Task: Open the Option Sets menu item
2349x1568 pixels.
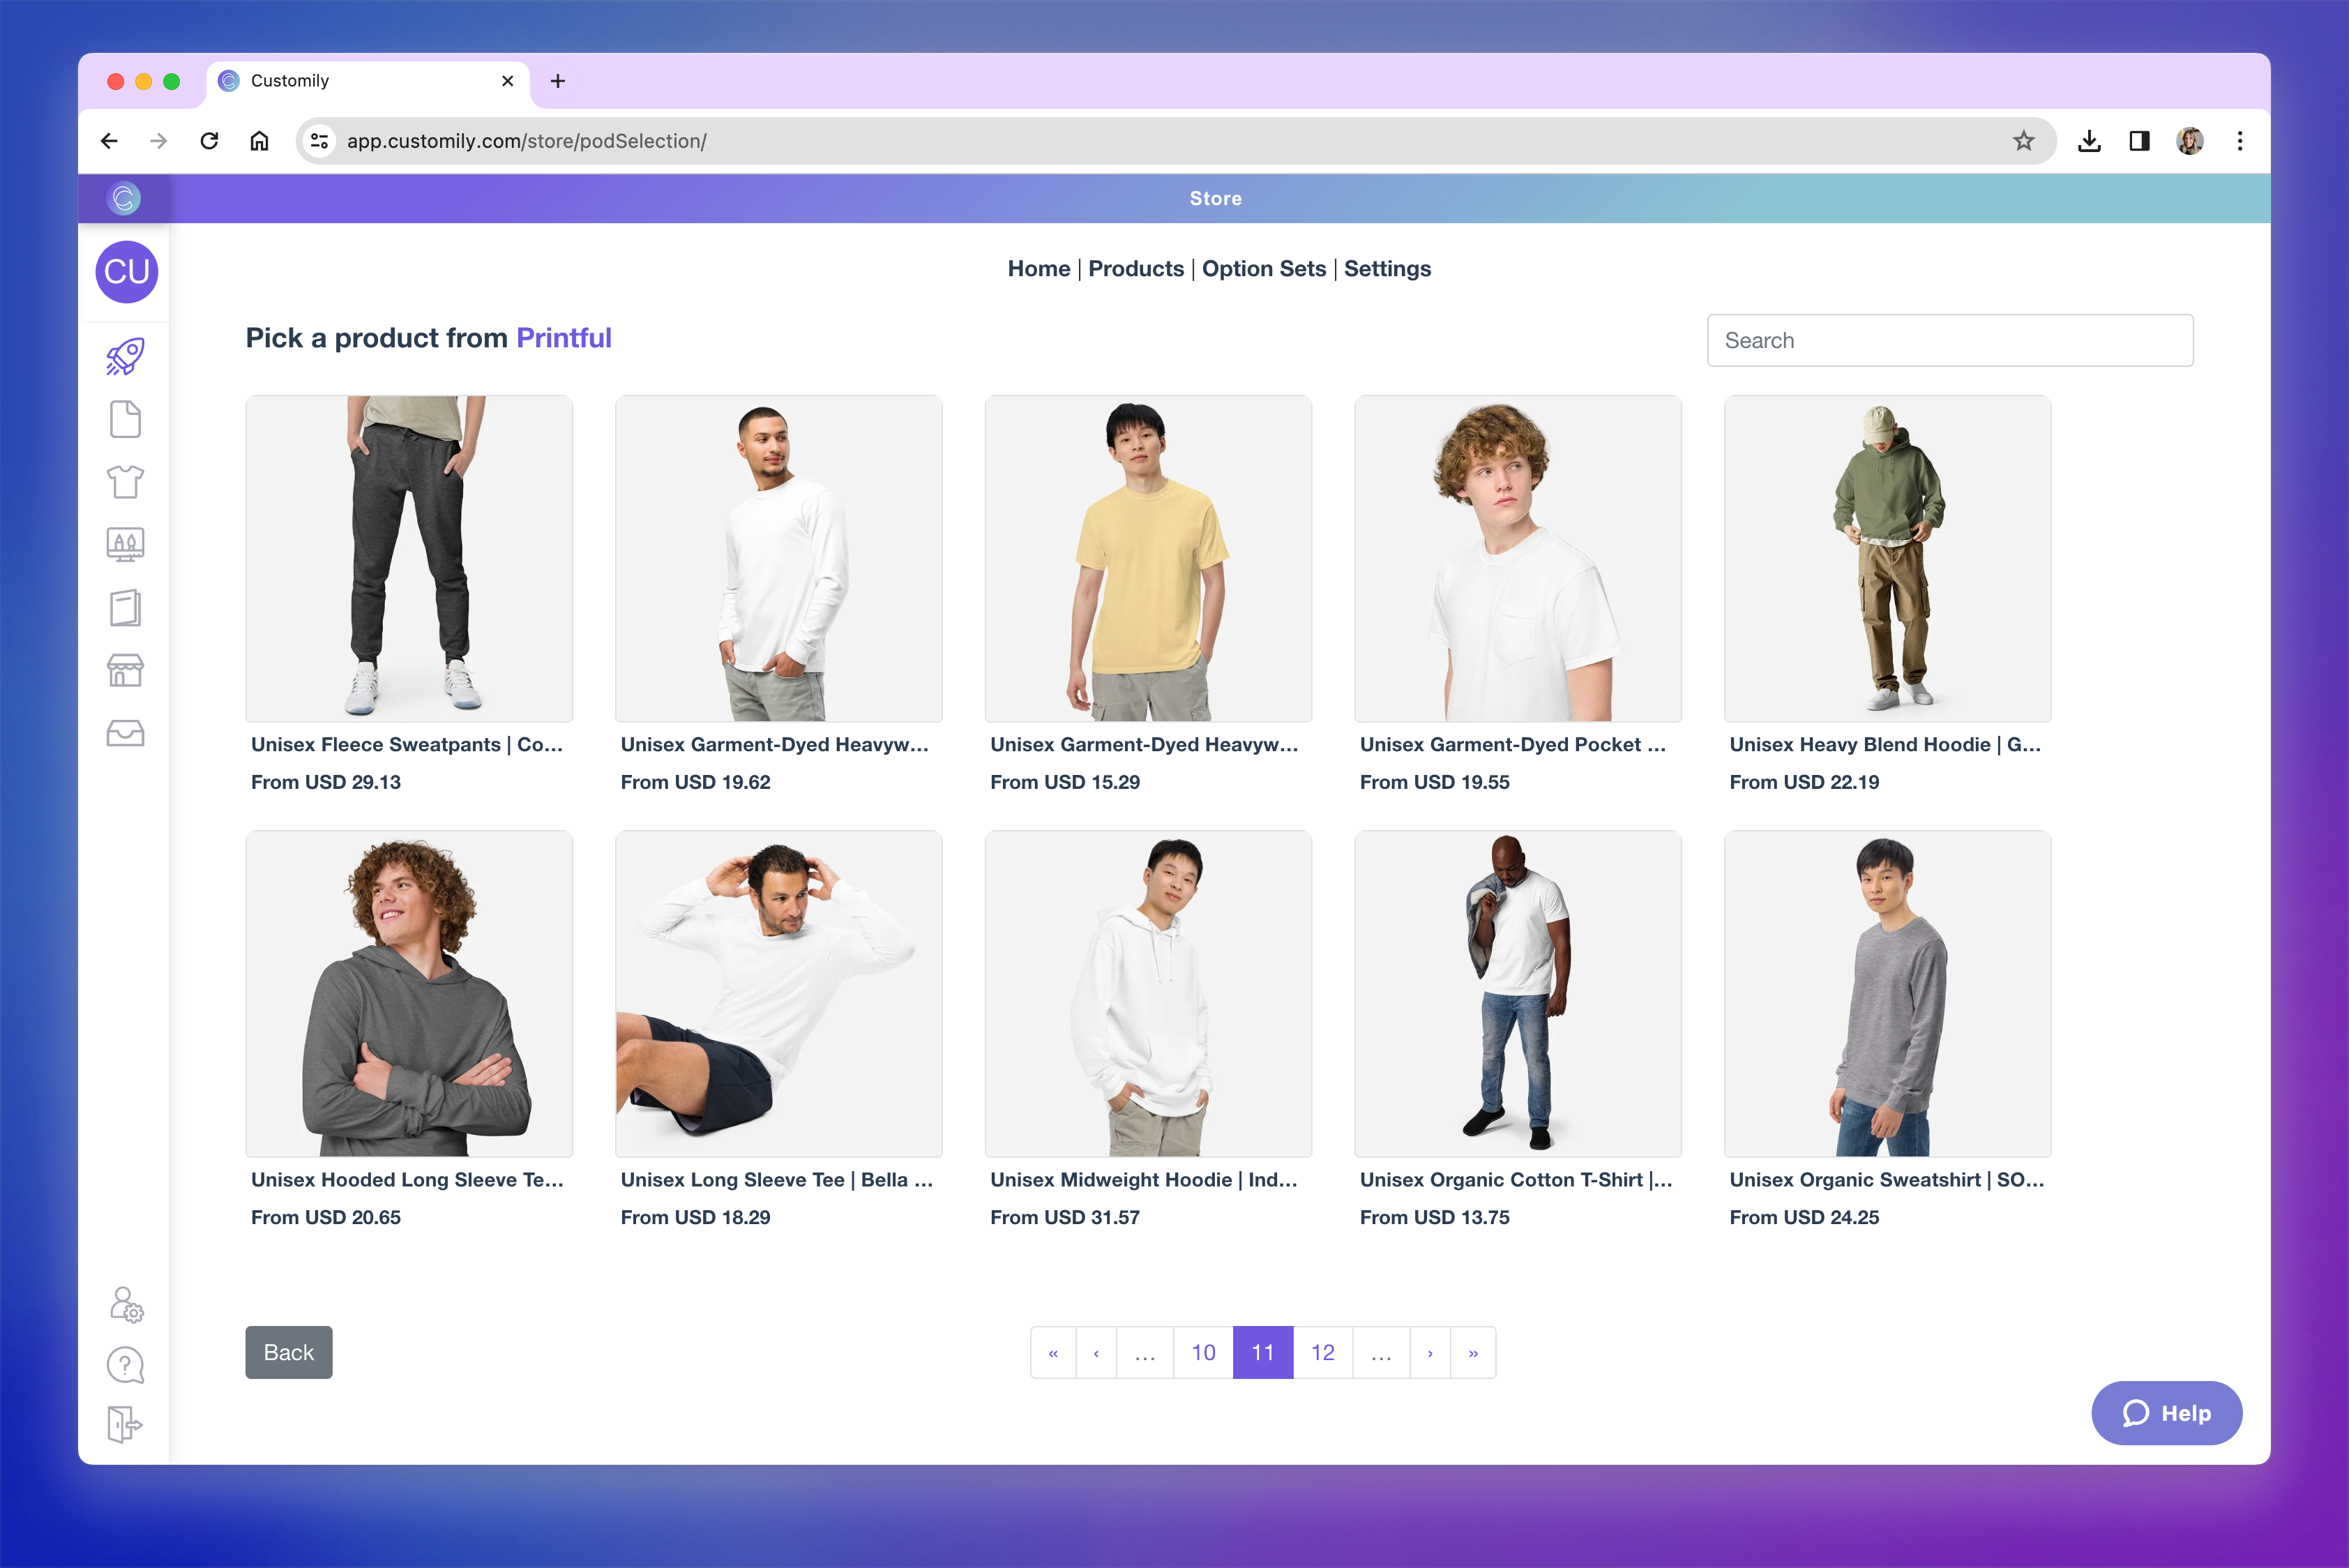Action: pos(1263,268)
